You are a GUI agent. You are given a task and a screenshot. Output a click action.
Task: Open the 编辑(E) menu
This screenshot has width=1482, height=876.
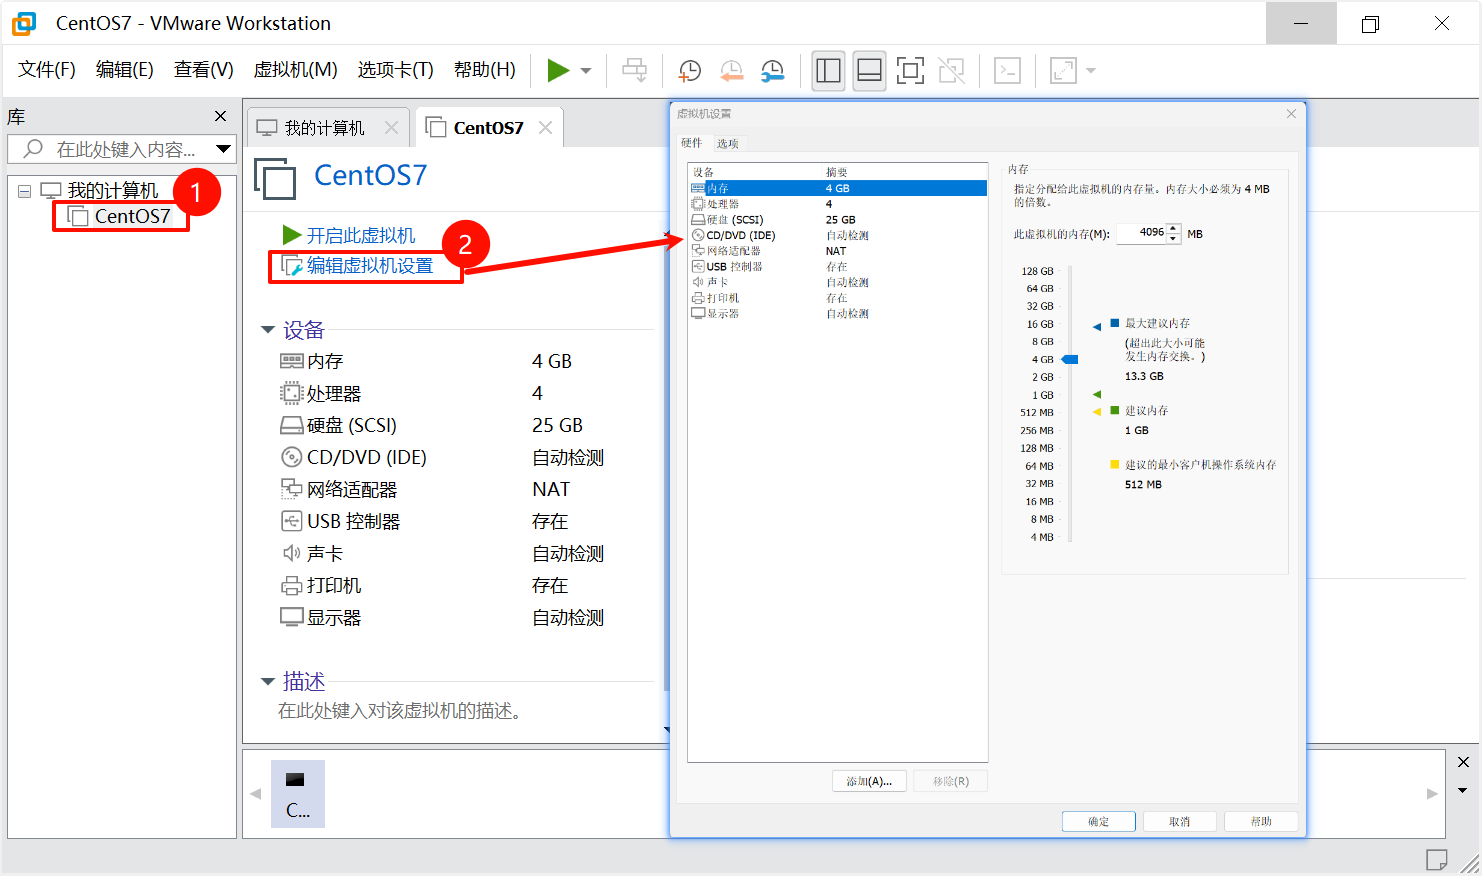[125, 69]
